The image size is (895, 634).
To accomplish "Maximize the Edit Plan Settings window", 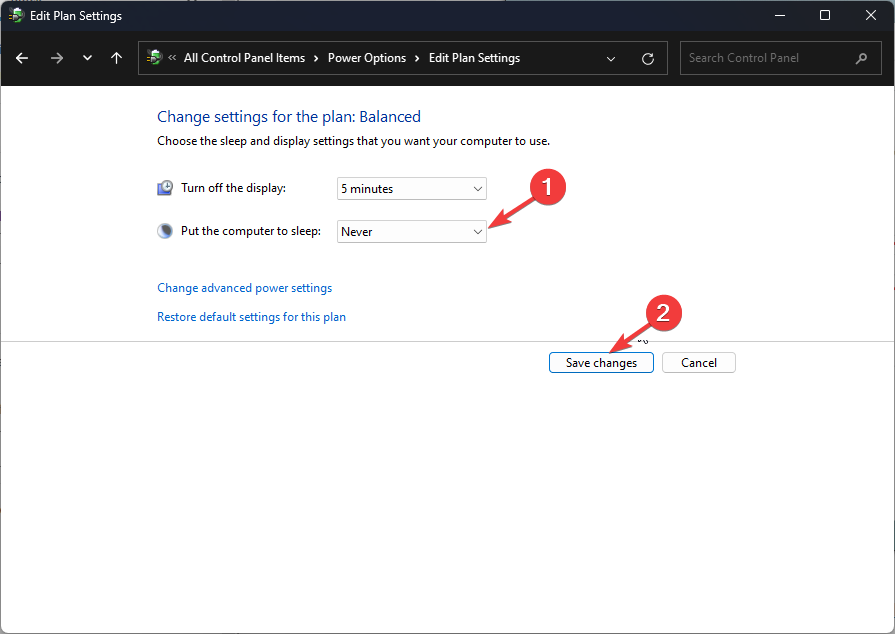I will point(825,15).
